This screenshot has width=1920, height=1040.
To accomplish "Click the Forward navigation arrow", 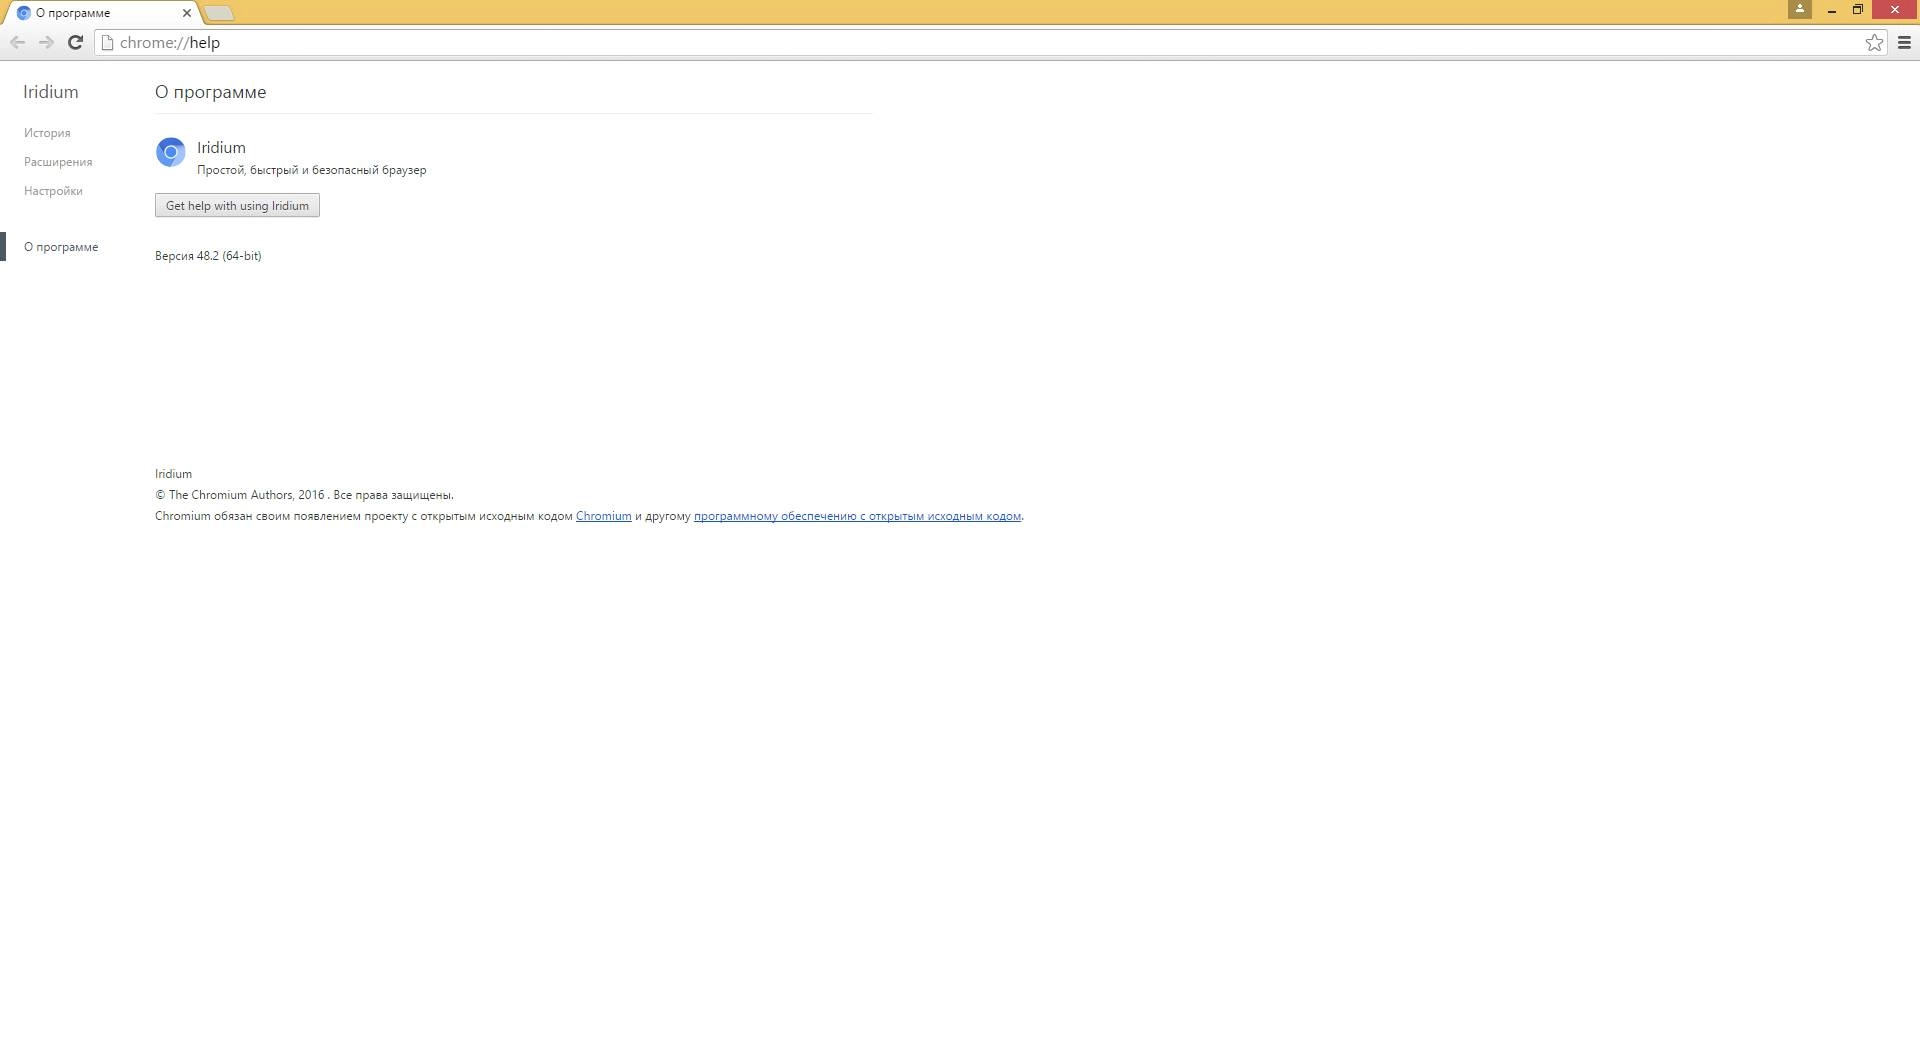I will tap(46, 42).
